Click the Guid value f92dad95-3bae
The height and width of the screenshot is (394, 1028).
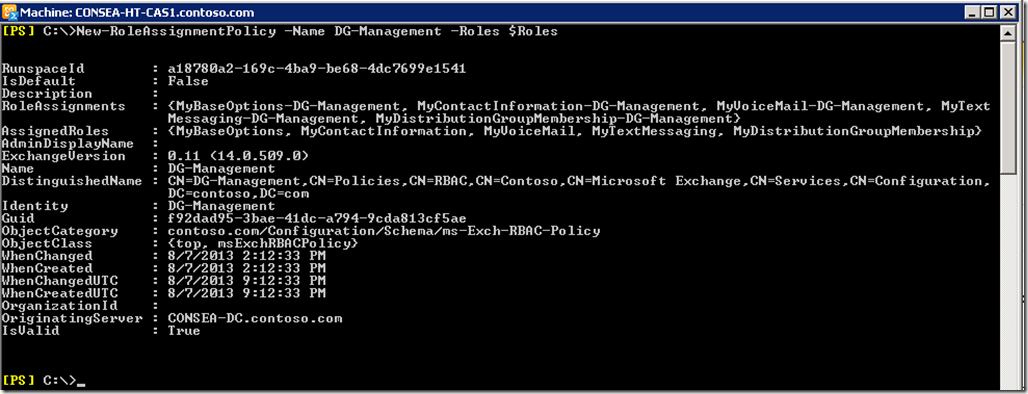pos(317,218)
